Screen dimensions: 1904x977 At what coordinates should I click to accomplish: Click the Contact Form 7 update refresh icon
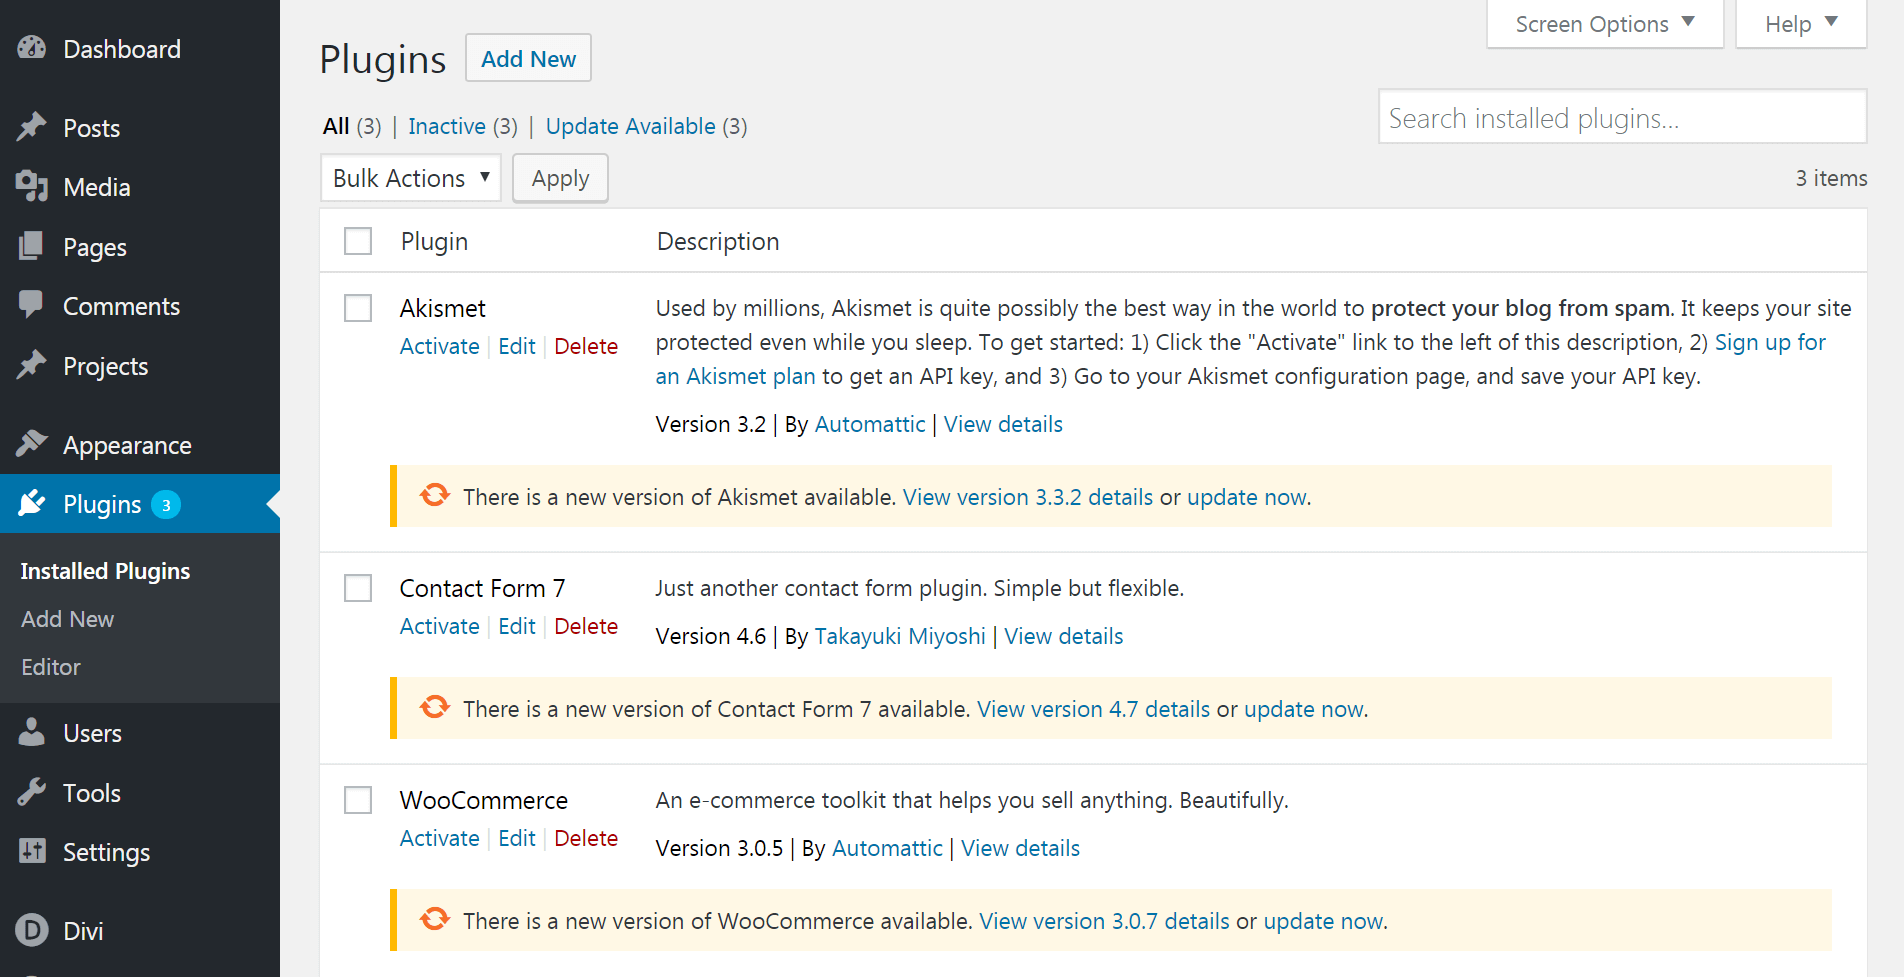point(435,707)
